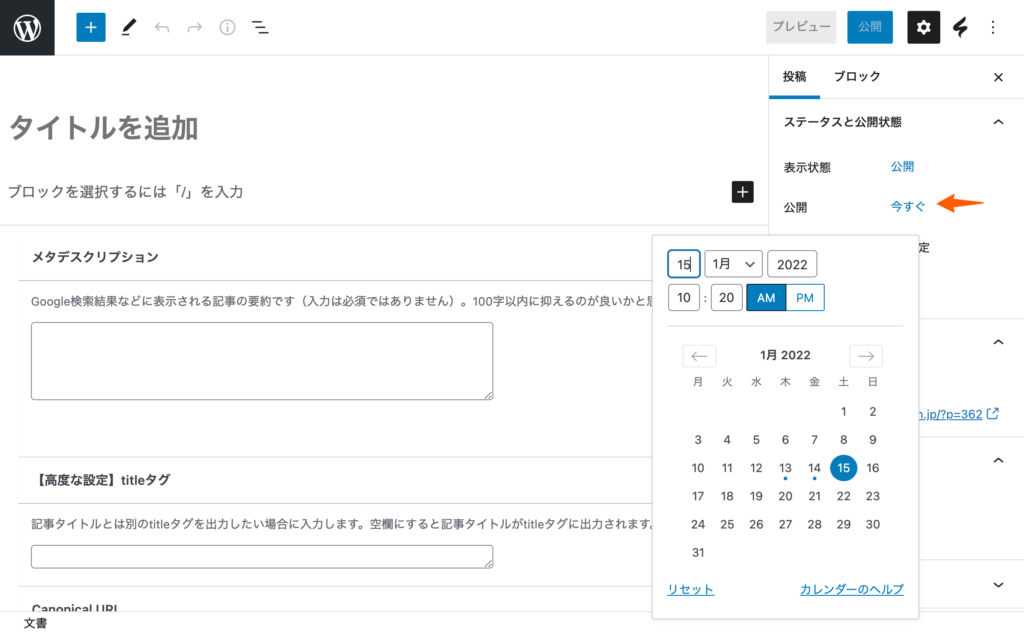Select AM time toggle
This screenshot has width=1024, height=634.
(x=766, y=298)
